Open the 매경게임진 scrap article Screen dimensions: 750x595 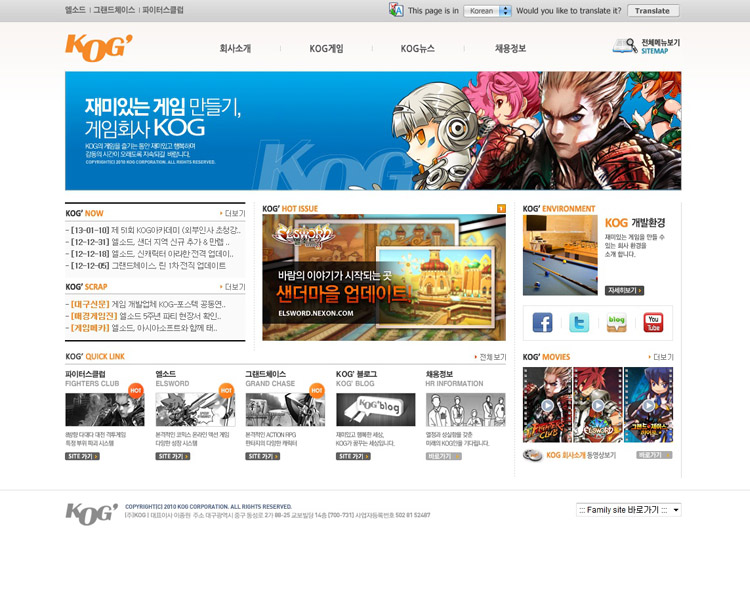pos(143,316)
